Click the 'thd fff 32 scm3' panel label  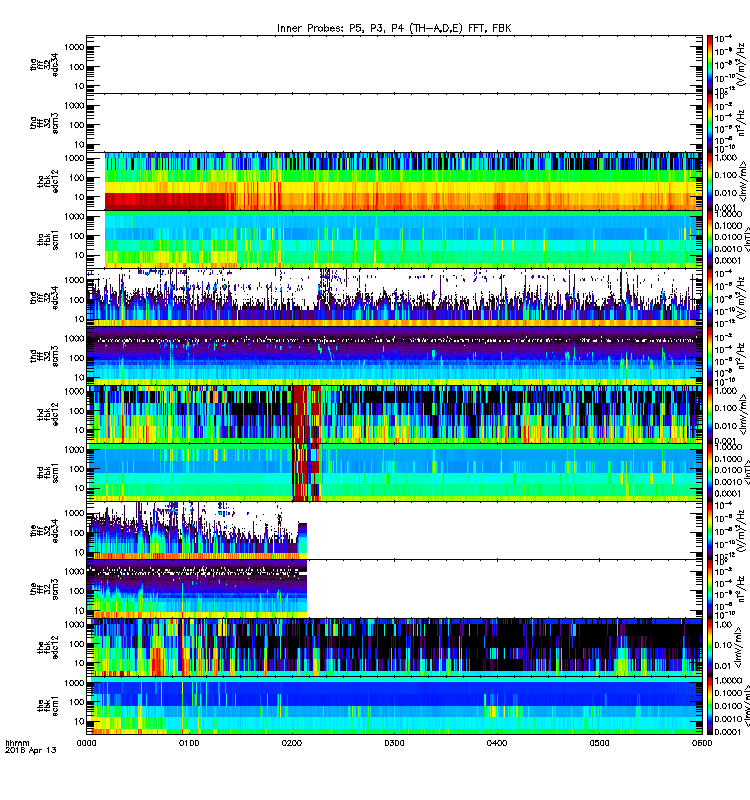coord(44,356)
